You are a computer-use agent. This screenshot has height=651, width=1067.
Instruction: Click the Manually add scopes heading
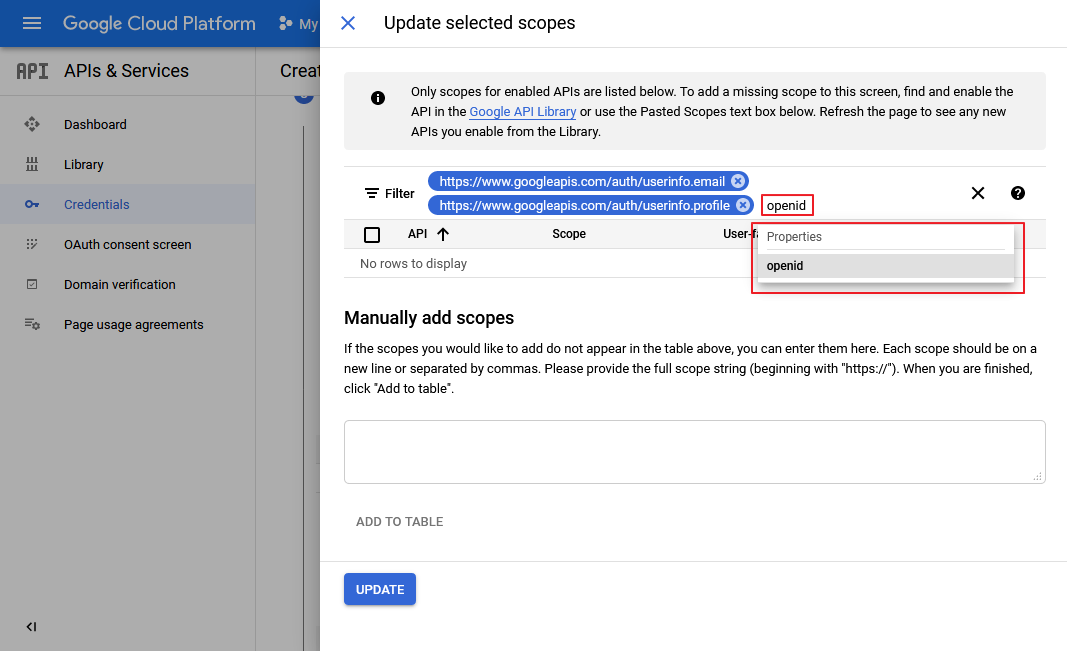coord(429,318)
